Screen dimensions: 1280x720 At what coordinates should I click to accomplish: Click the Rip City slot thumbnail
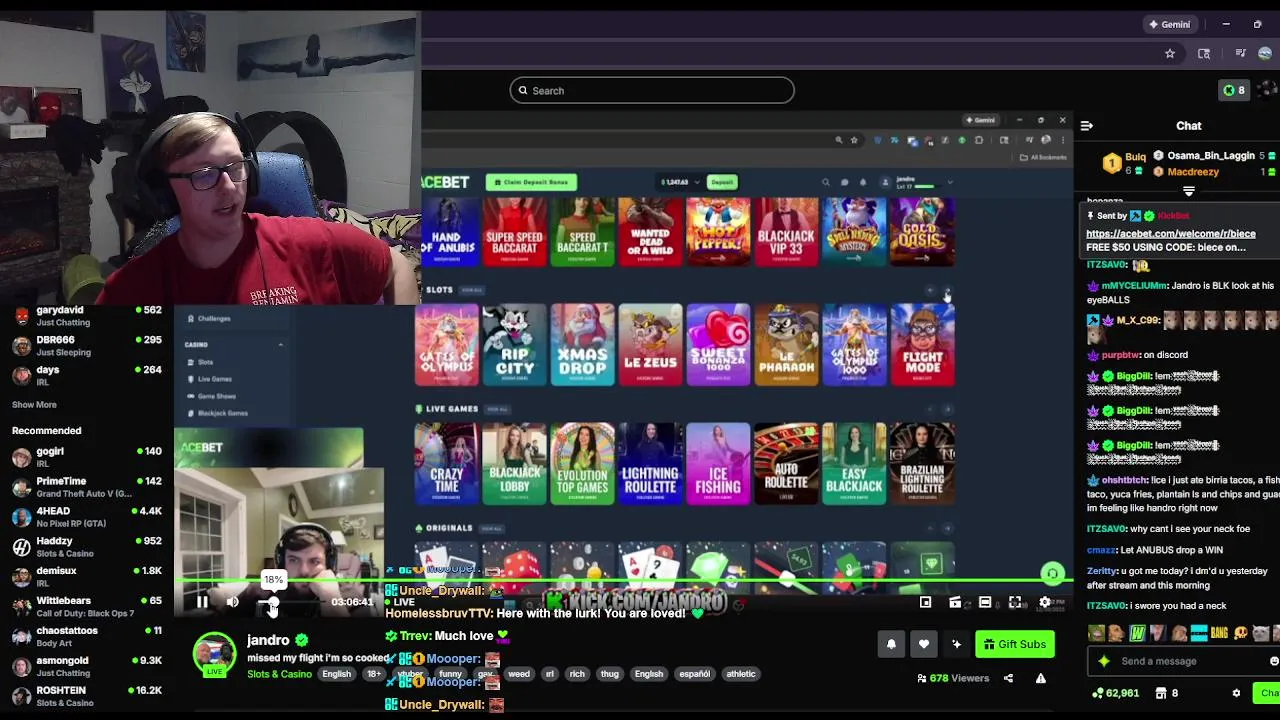click(515, 344)
